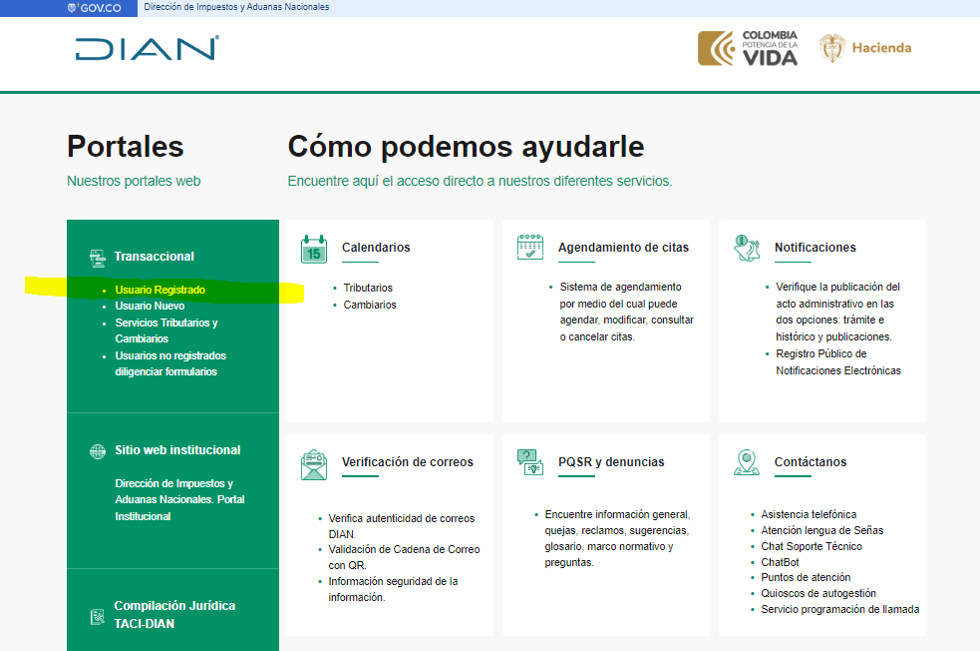The width and height of the screenshot is (980, 651).
Task: Open Asistencia telefónica link
Action: (x=809, y=514)
